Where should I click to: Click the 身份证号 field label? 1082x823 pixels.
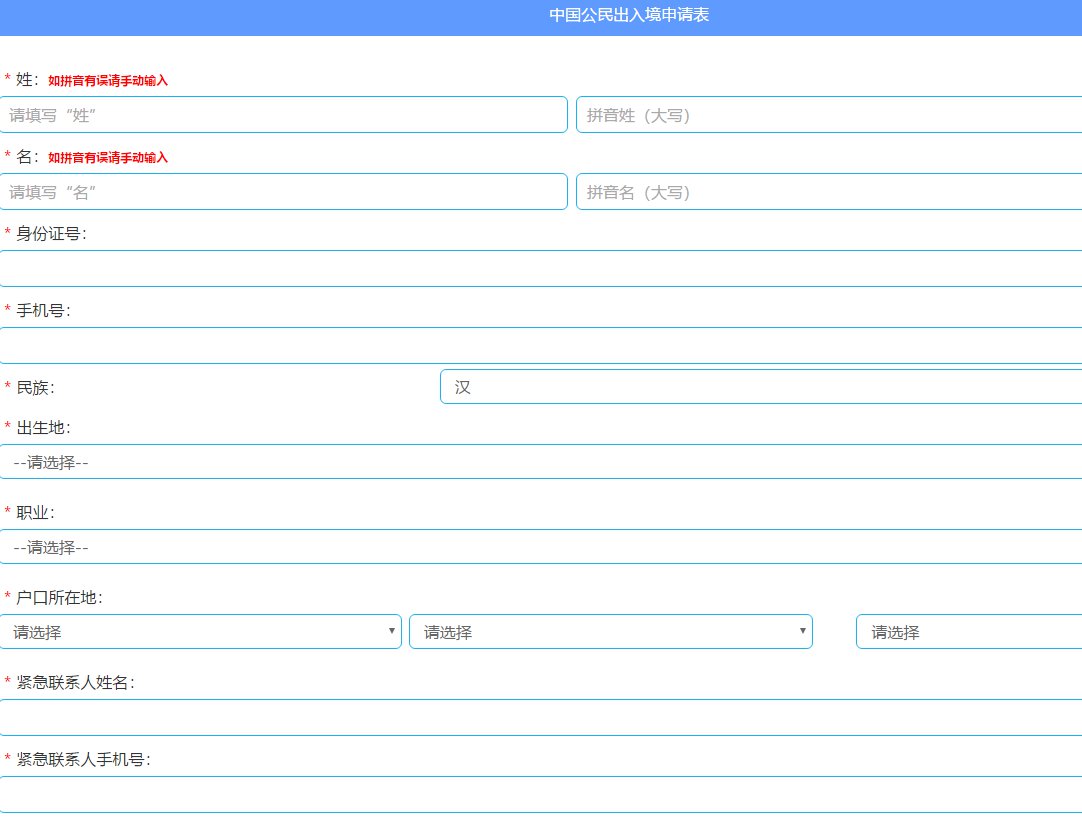[51, 234]
